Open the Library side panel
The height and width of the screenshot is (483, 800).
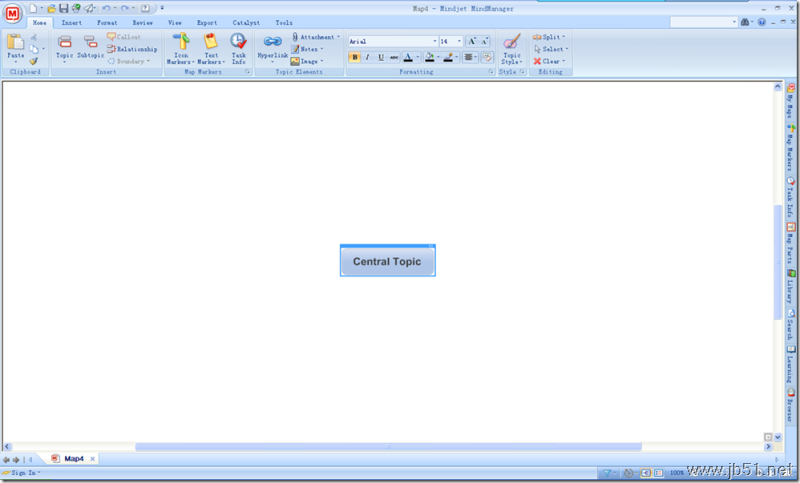coord(790,287)
